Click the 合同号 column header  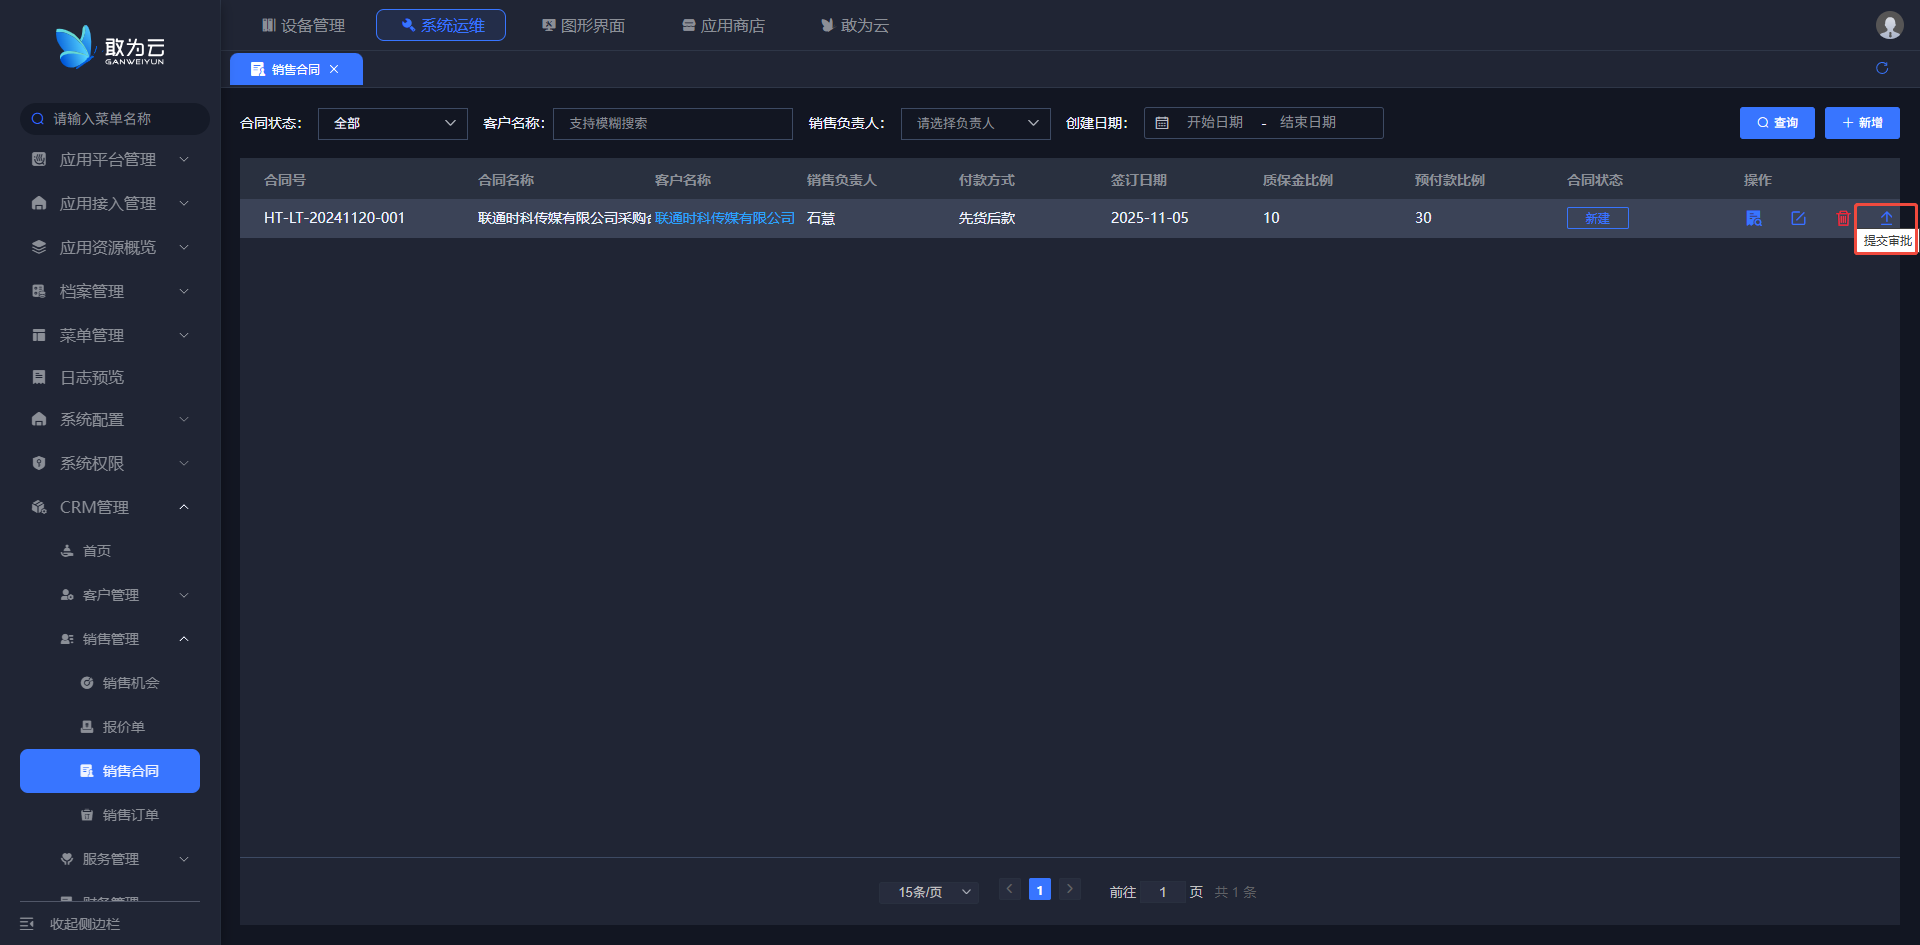coord(285,180)
